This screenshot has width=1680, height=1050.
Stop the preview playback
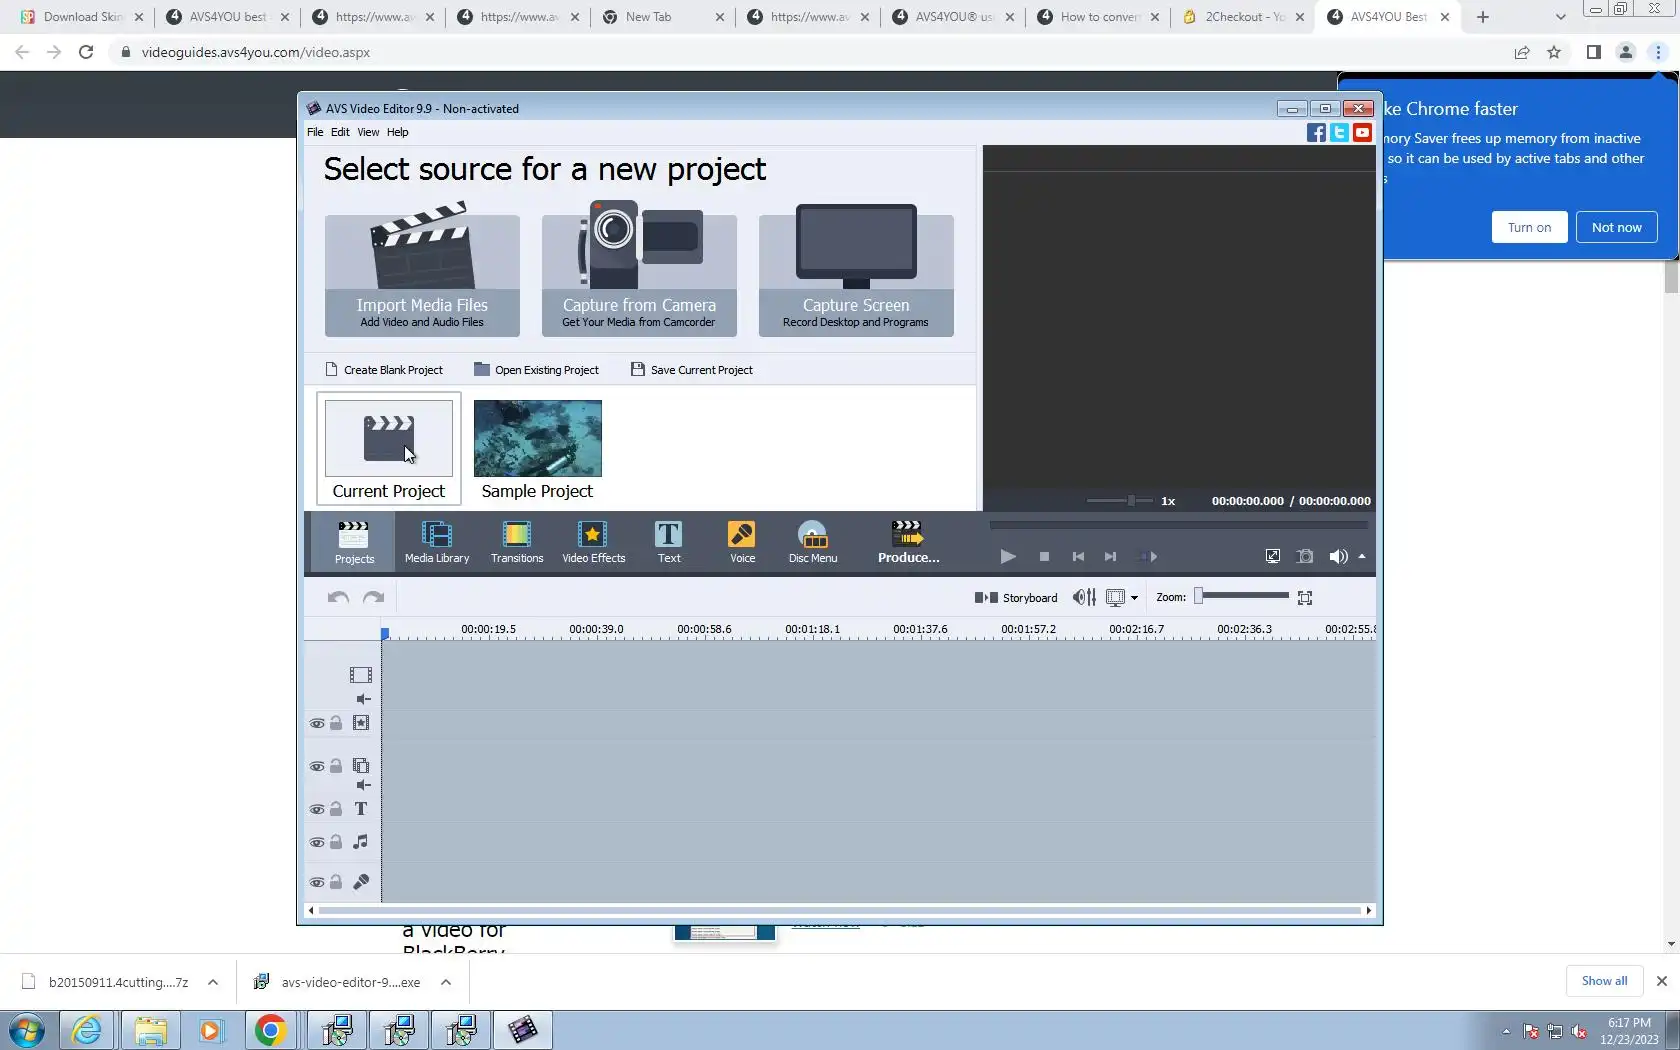1044,556
